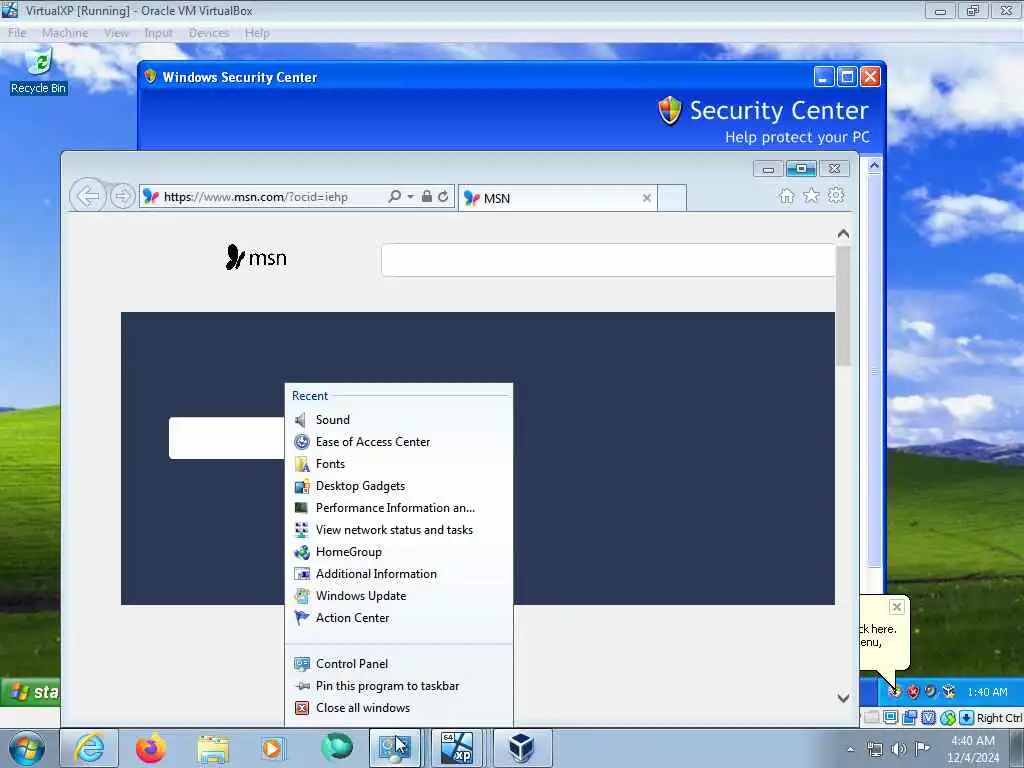Click the Internet Explorer Home icon
The image size is (1024, 768).
(786, 196)
